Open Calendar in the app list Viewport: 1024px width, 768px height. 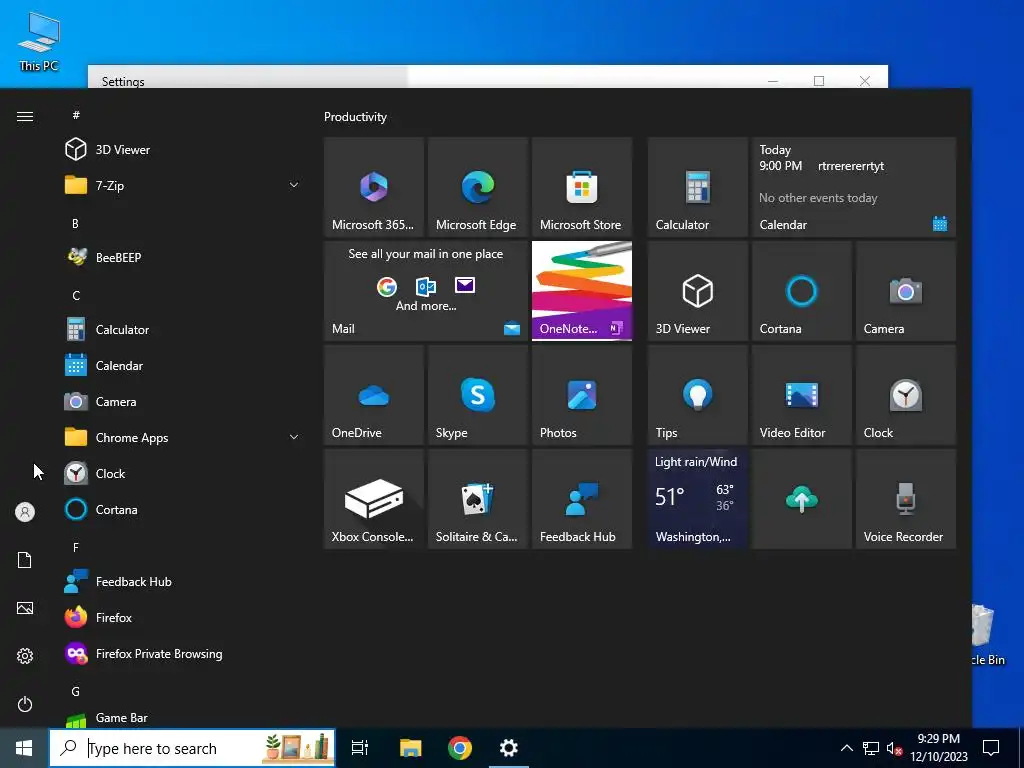pos(183,365)
